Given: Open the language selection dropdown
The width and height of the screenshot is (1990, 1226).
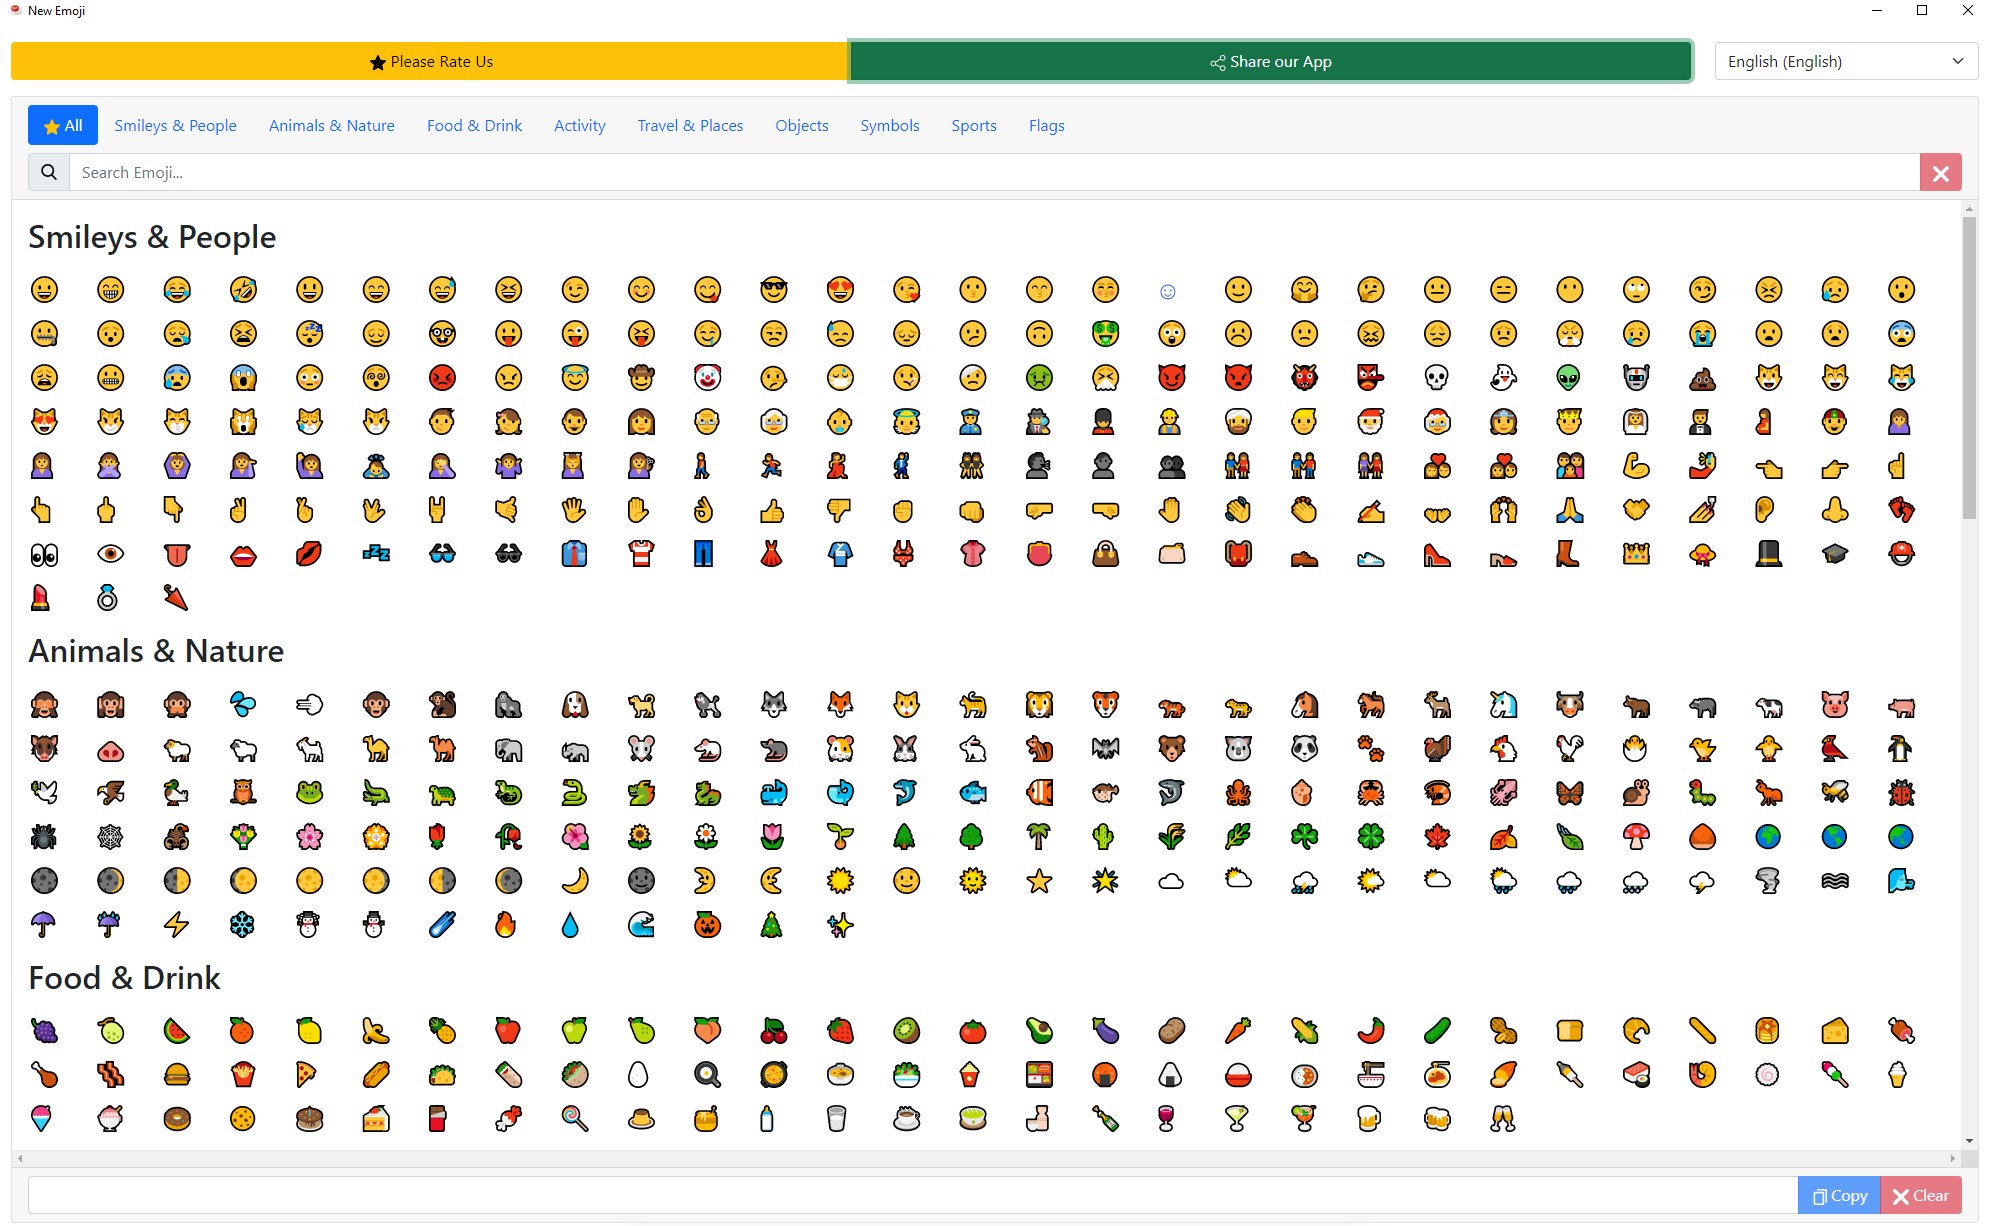Looking at the screenshot, I should tap(1845, 61).
